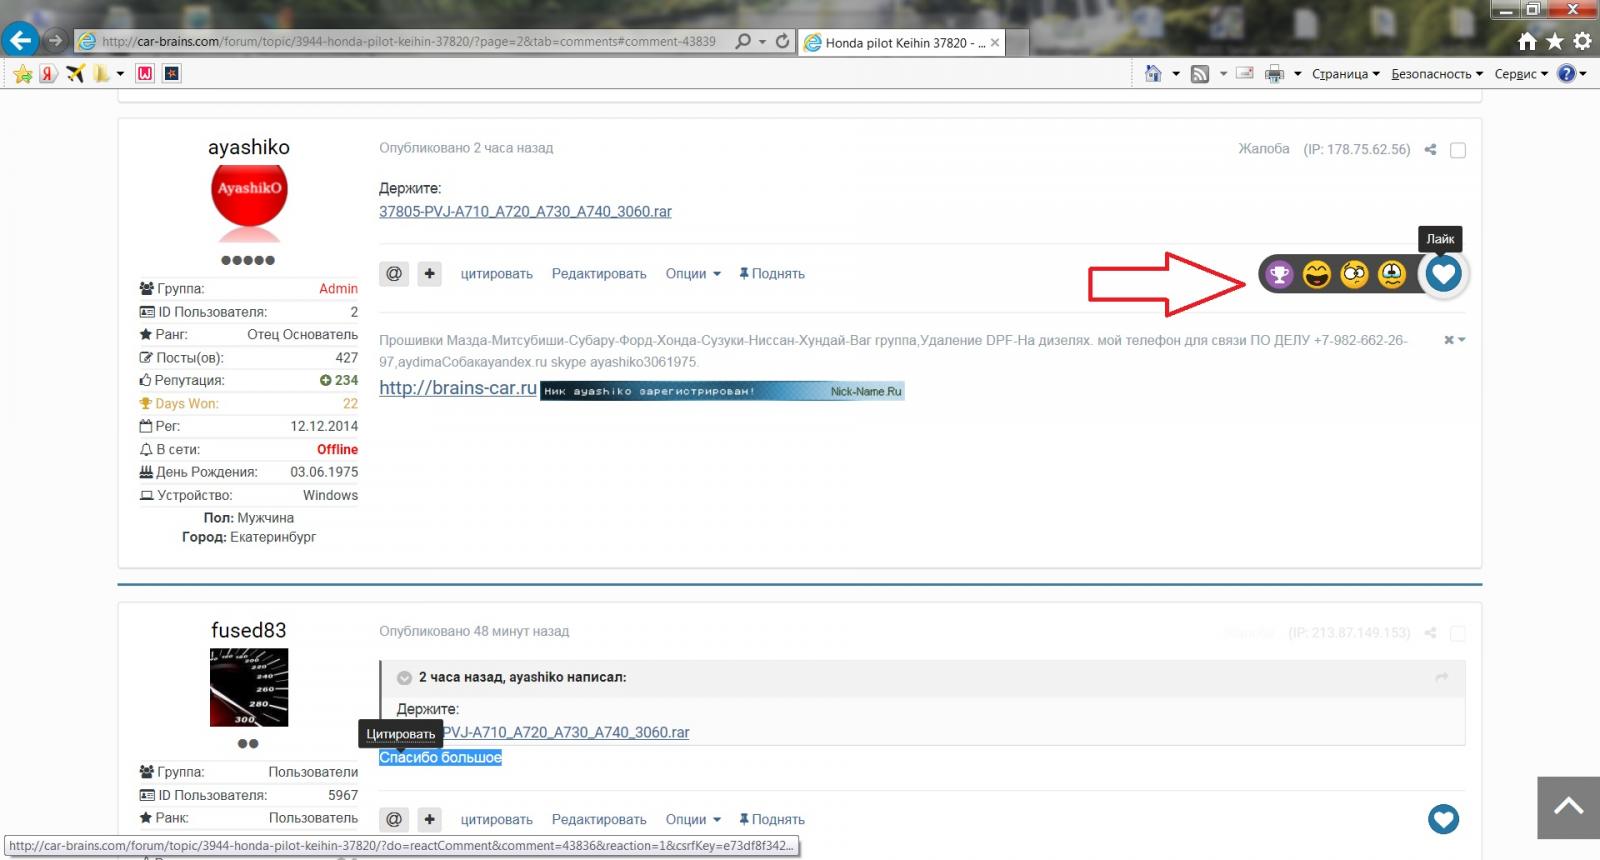Click the browser back arrow button
The image size is (1600, 860).
(20, 41)
